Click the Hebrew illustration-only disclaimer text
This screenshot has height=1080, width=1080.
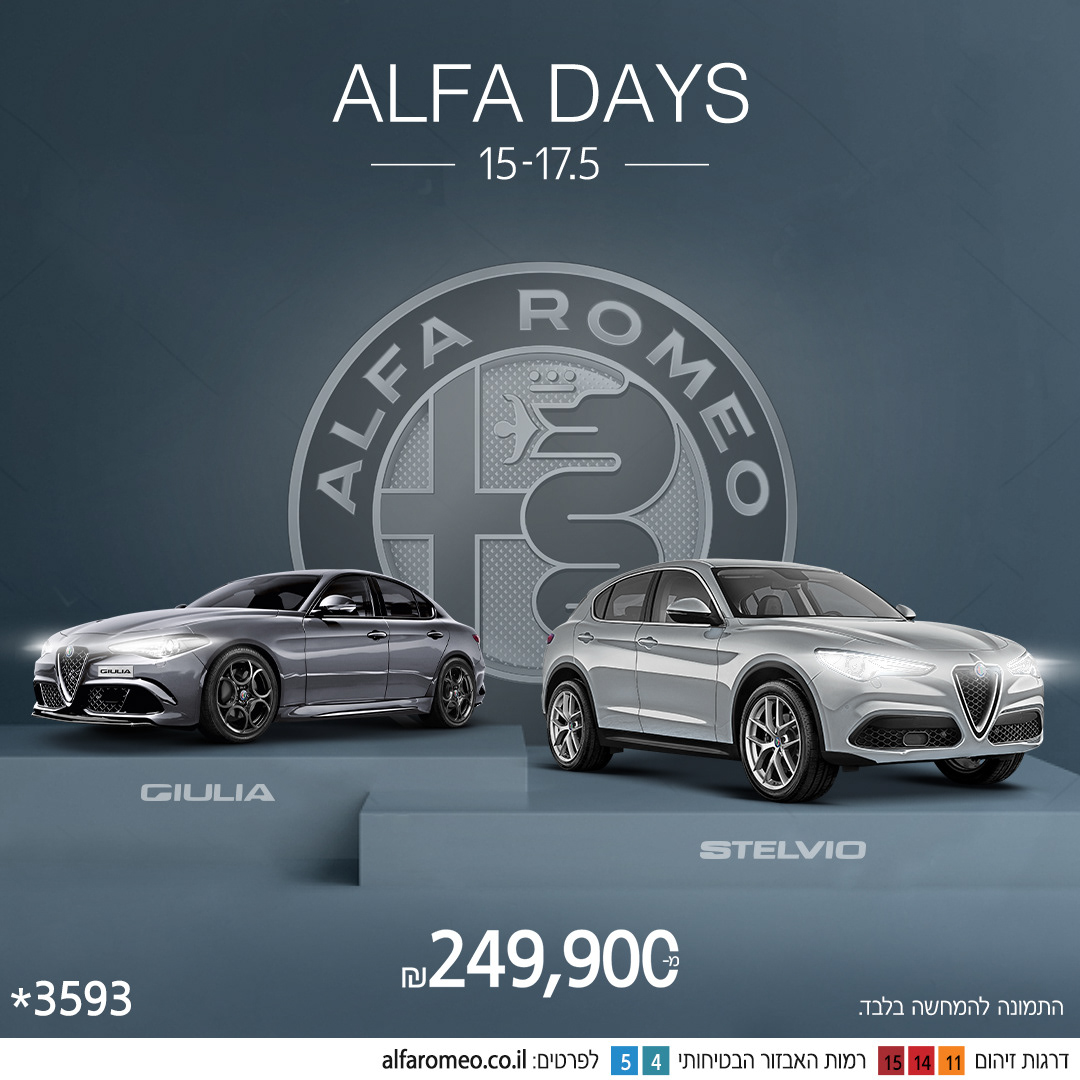[962, 1007]
